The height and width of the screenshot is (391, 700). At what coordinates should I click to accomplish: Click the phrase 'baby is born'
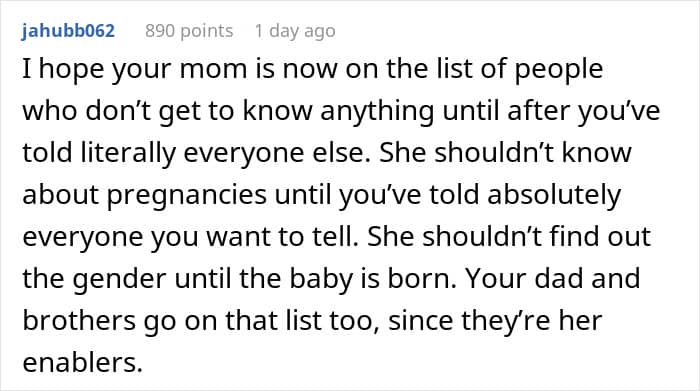pos(373,279)
